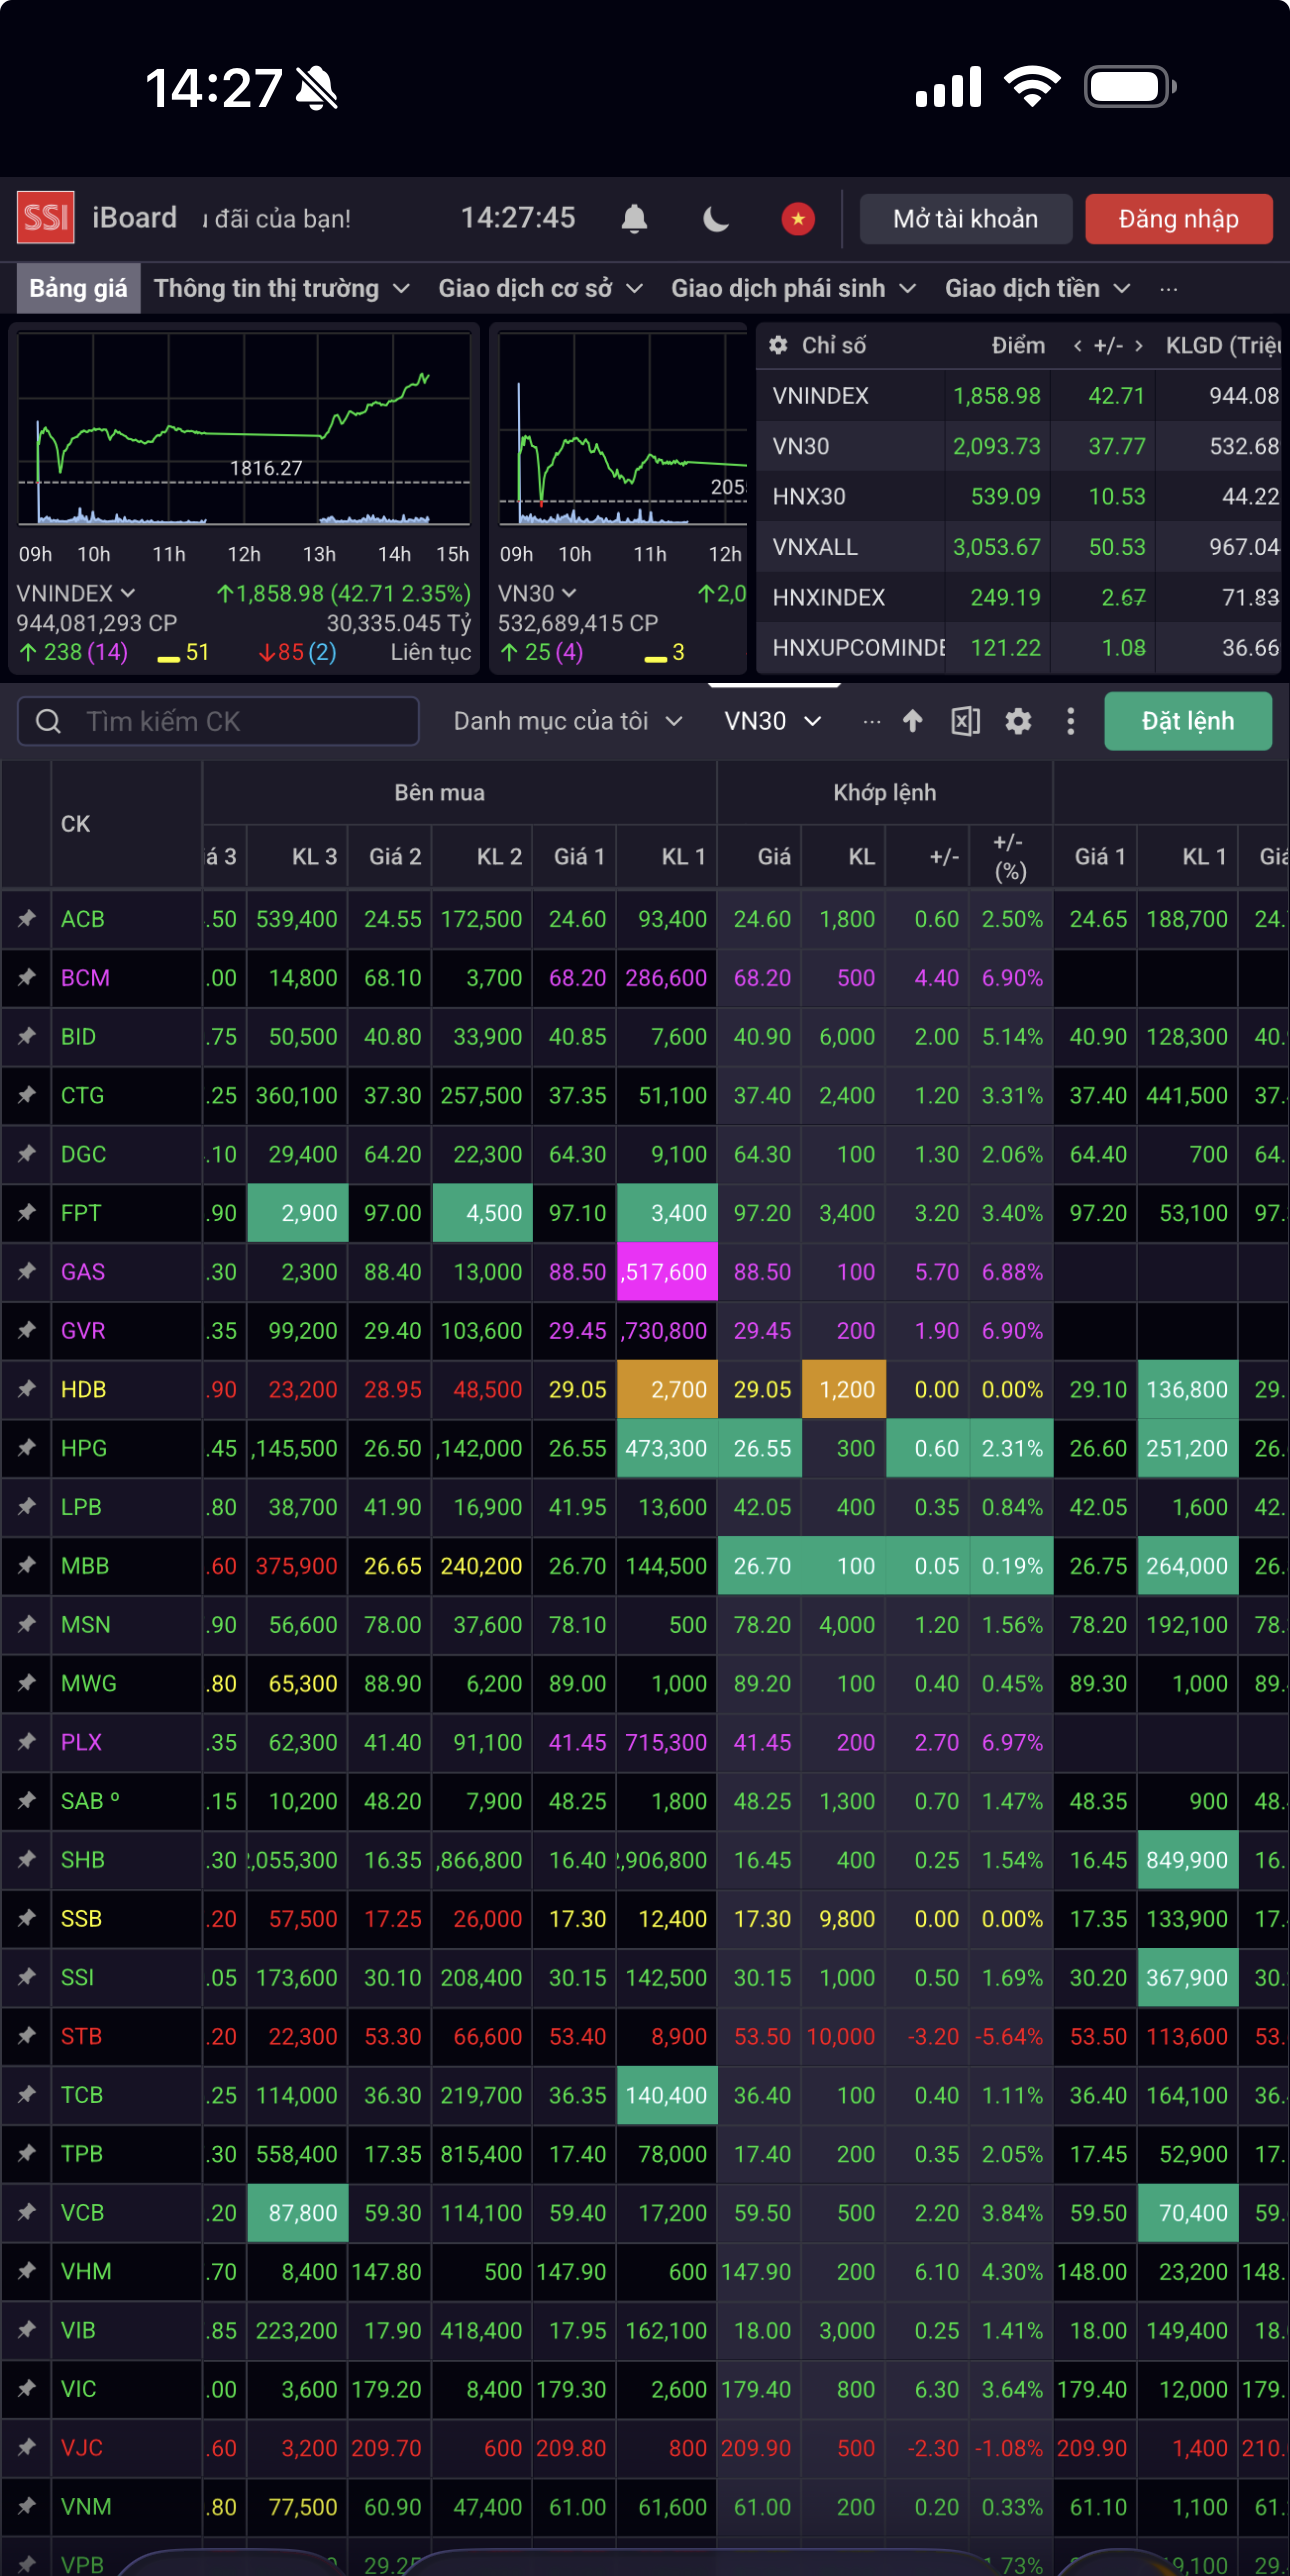Screen dimensions: 1290x2576
Task: Pin the FPT stock row
Action: tap(27, 1212)
